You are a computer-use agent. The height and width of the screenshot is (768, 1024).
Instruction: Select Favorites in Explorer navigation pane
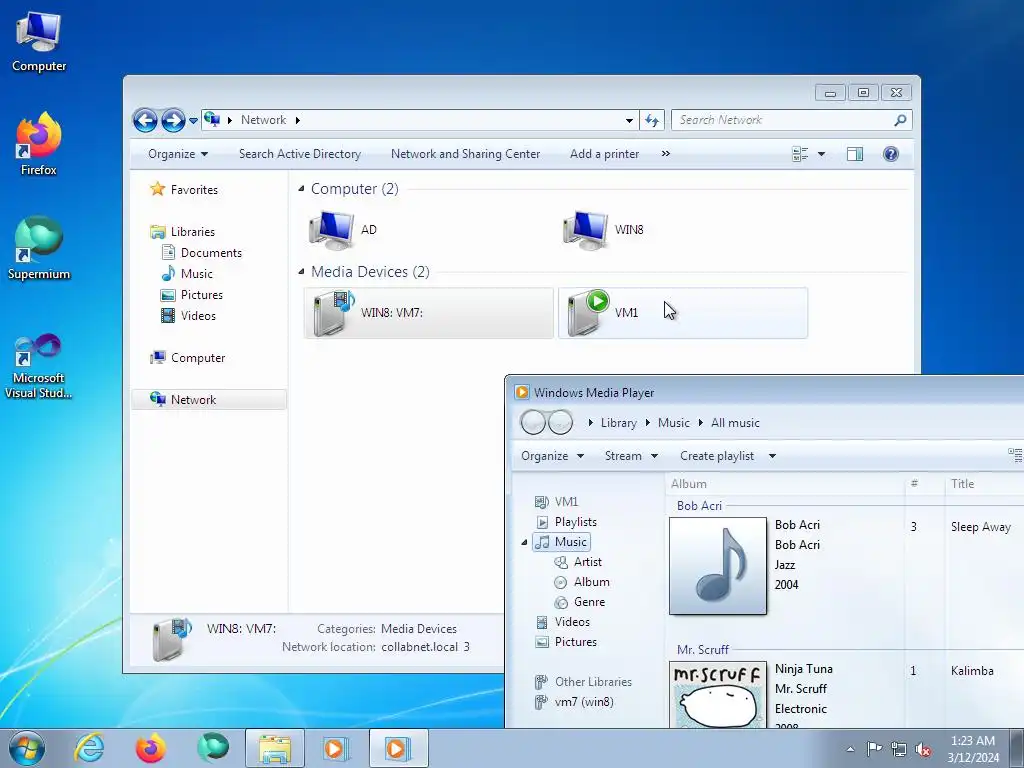point(194,190)
